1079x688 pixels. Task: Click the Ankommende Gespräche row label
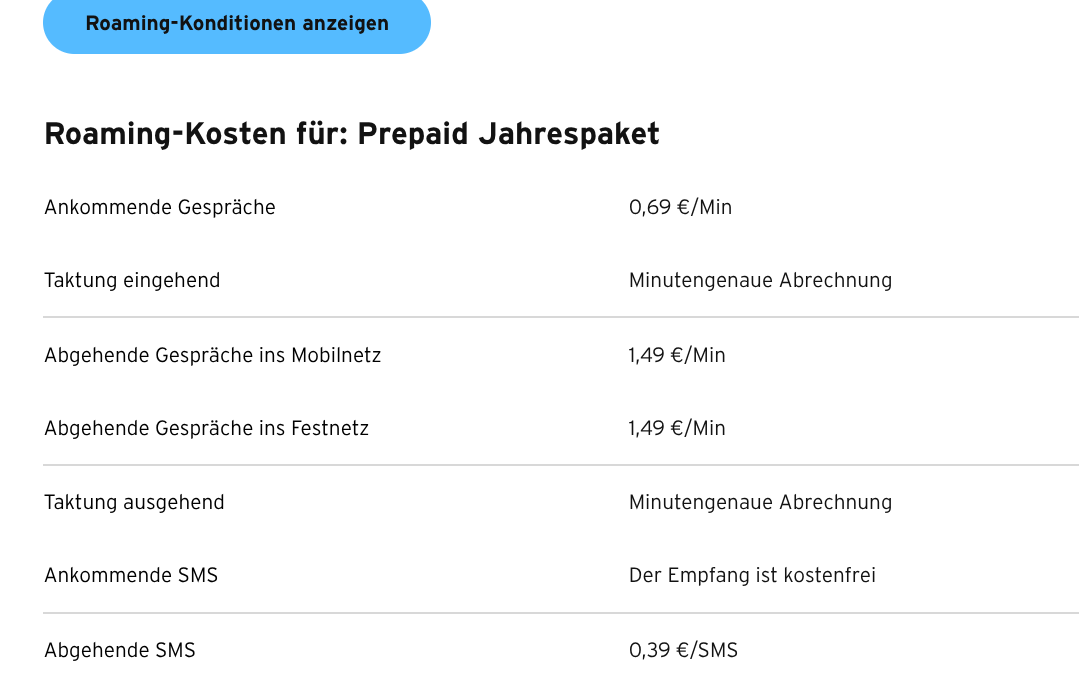[160, 207]
